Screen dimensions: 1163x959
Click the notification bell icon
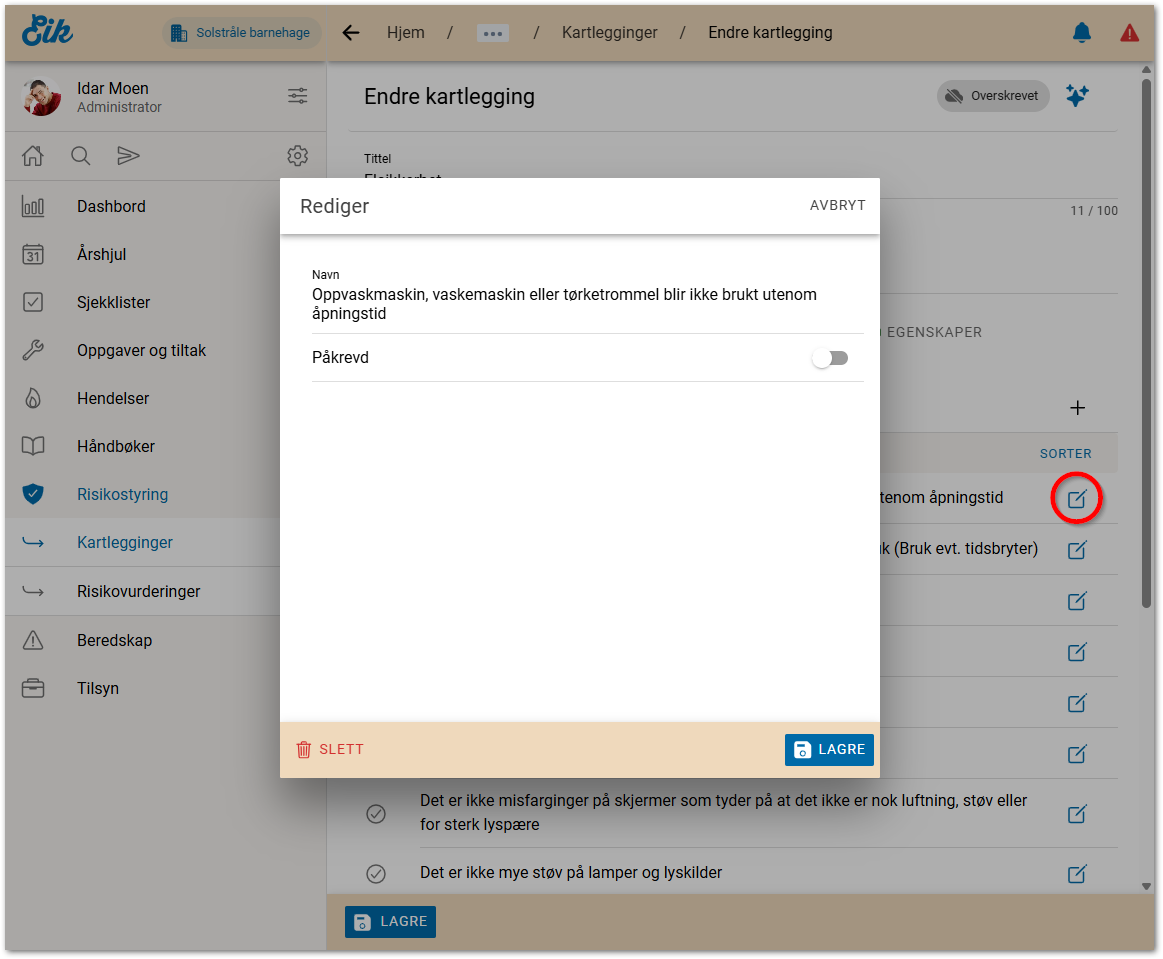[x=1081, y=33]
